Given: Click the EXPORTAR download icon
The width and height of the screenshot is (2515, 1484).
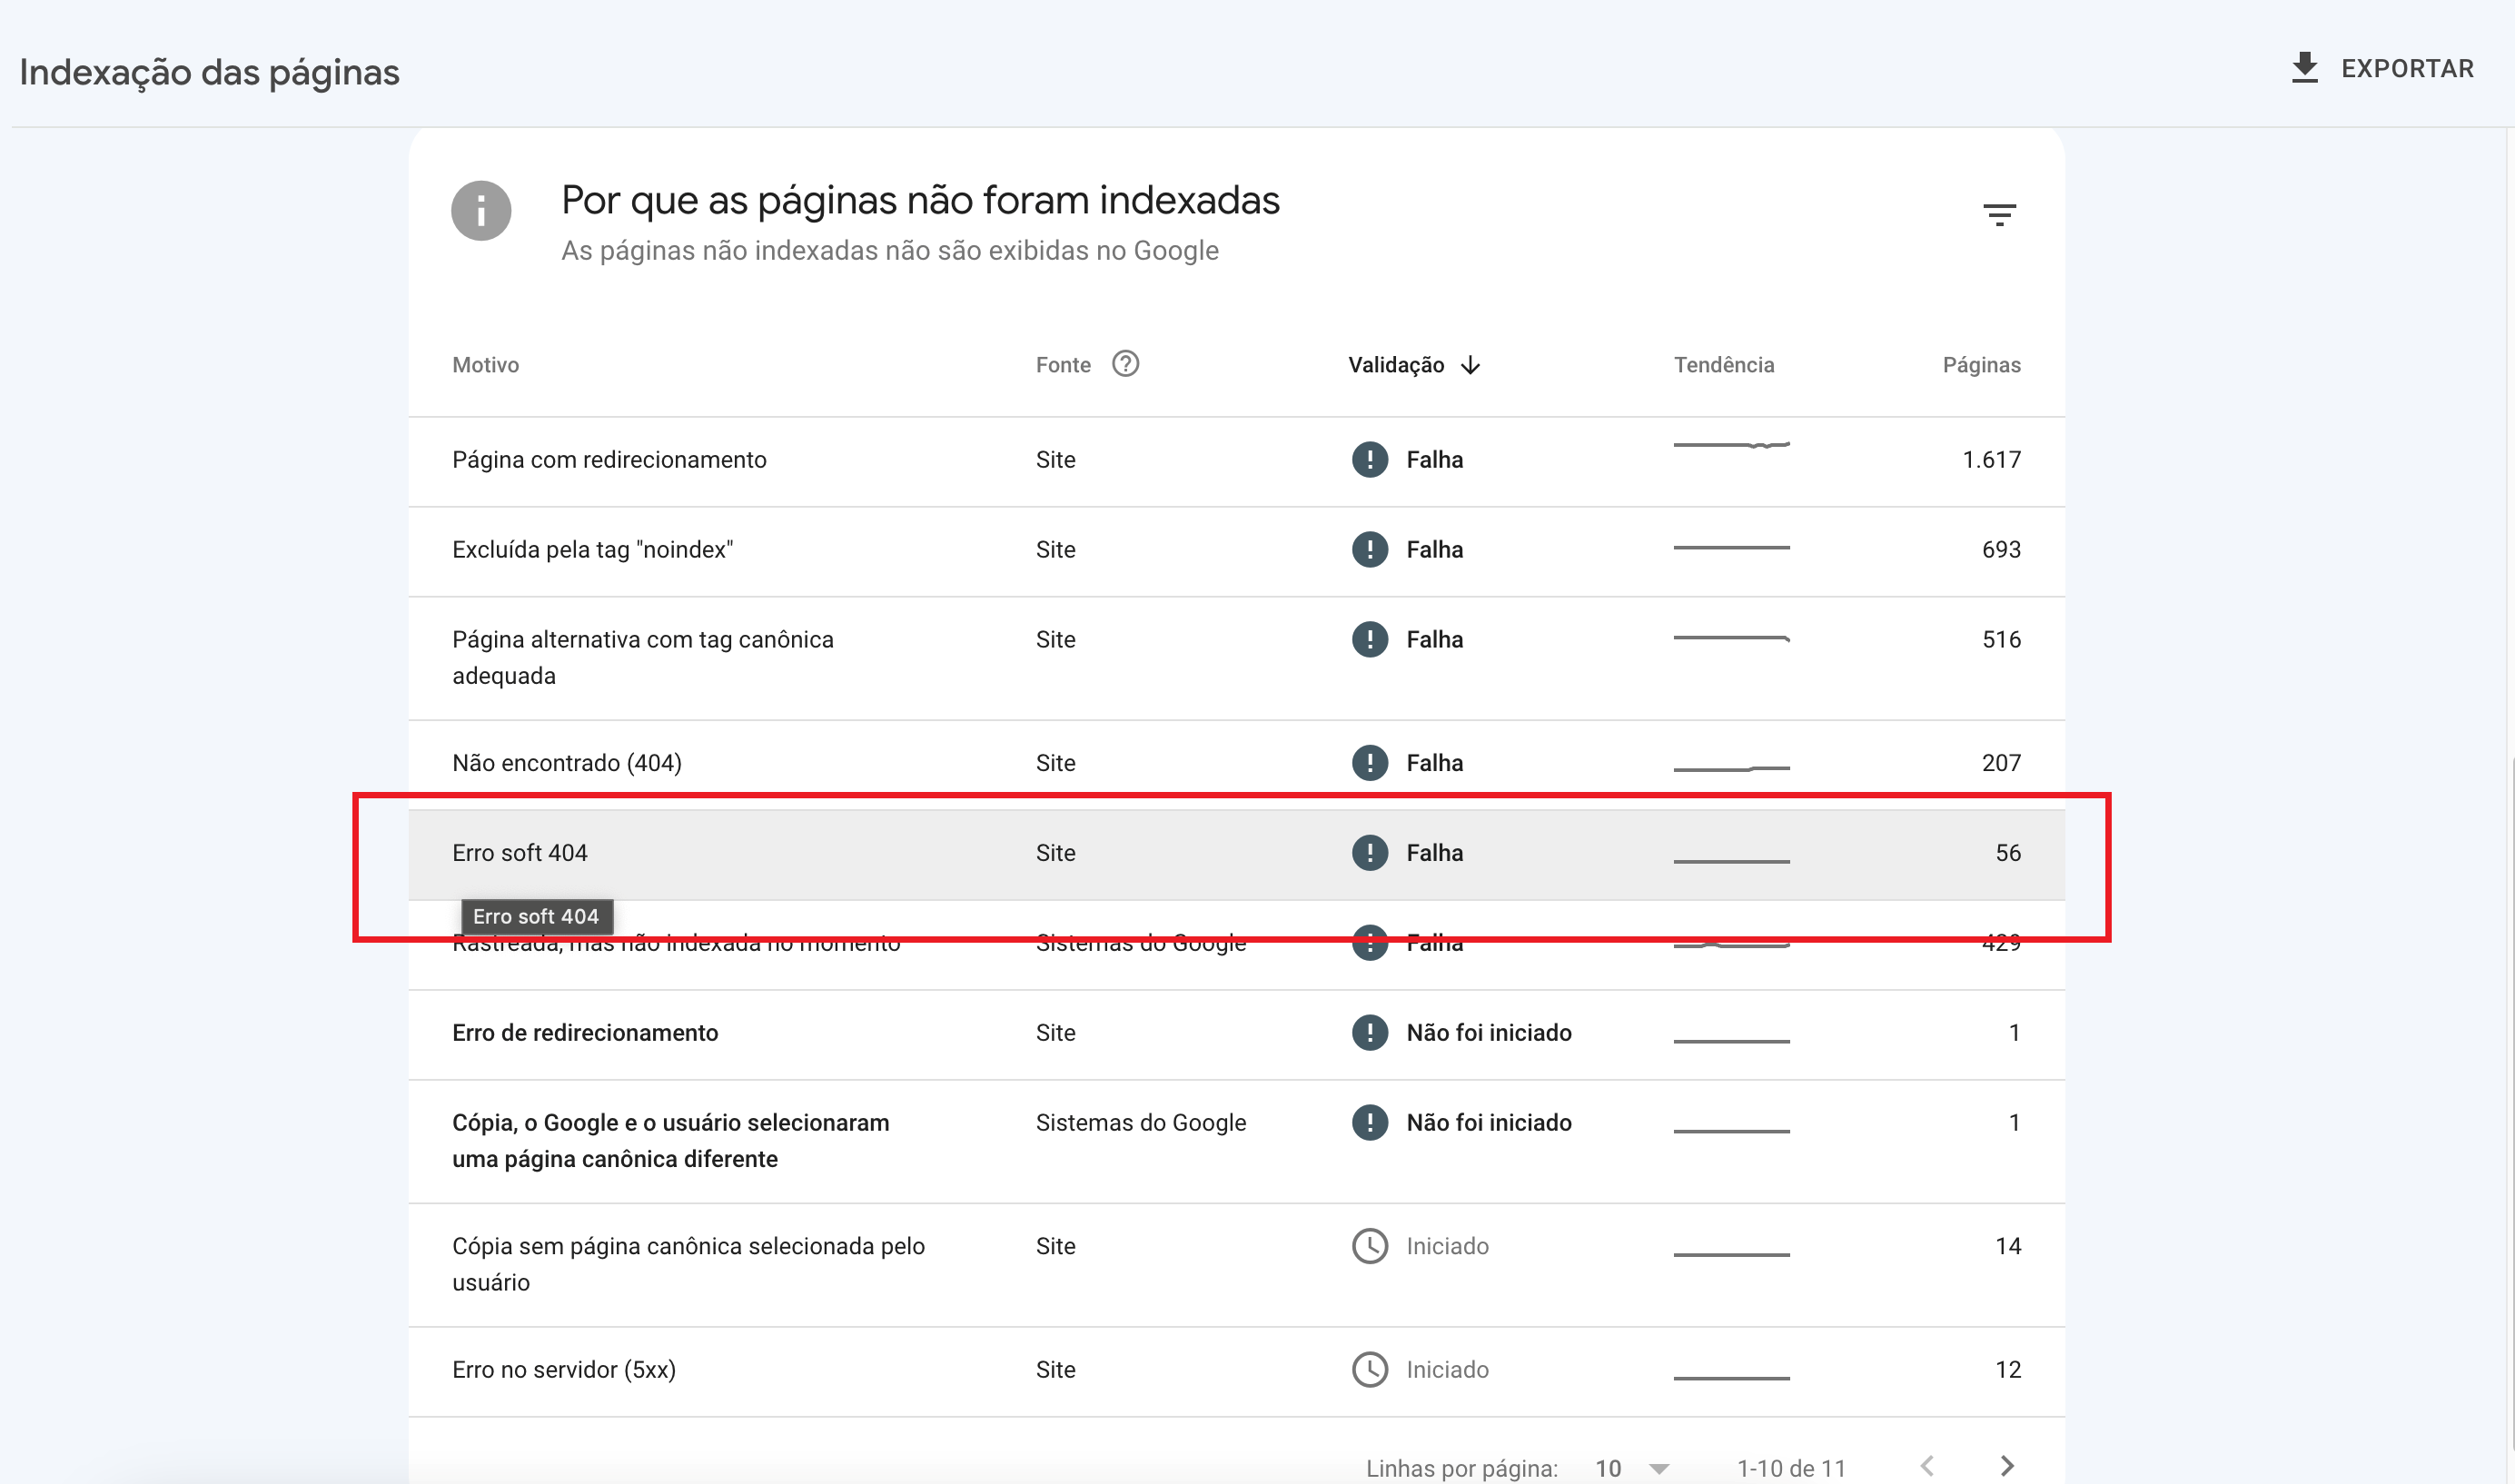Looking at the screenshot, I should 2304,68.
